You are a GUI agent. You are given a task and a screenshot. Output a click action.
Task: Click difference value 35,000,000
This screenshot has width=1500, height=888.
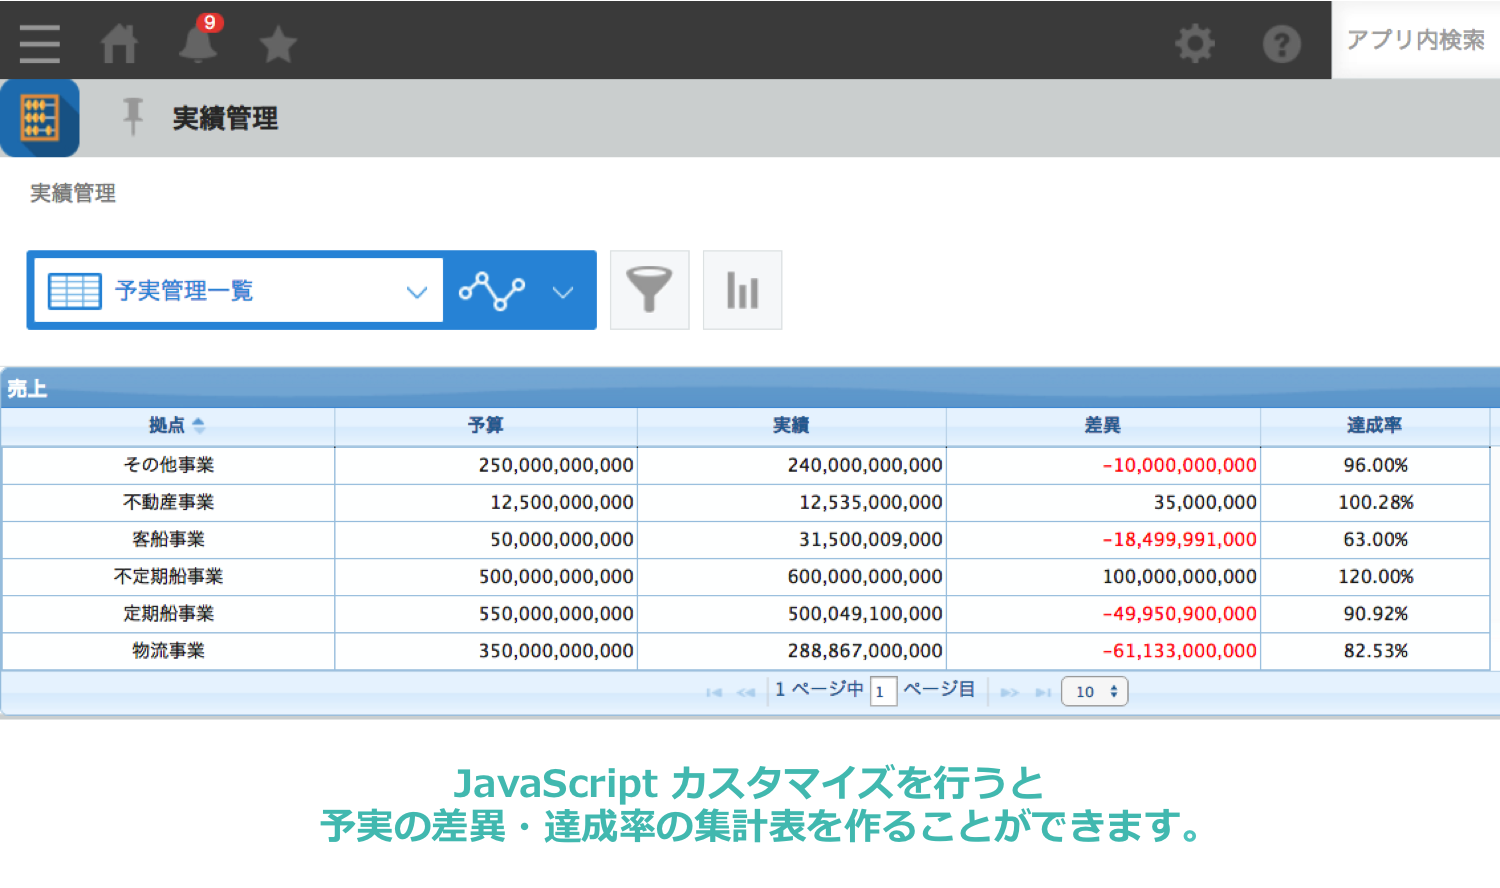pyautogui.click(x=1206, y=502)
